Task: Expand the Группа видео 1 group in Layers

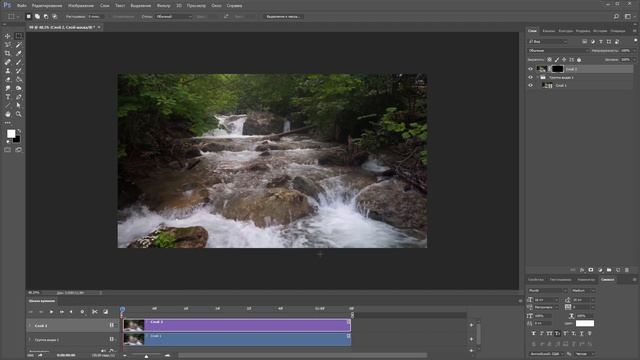Action: (x=537, y=77)
